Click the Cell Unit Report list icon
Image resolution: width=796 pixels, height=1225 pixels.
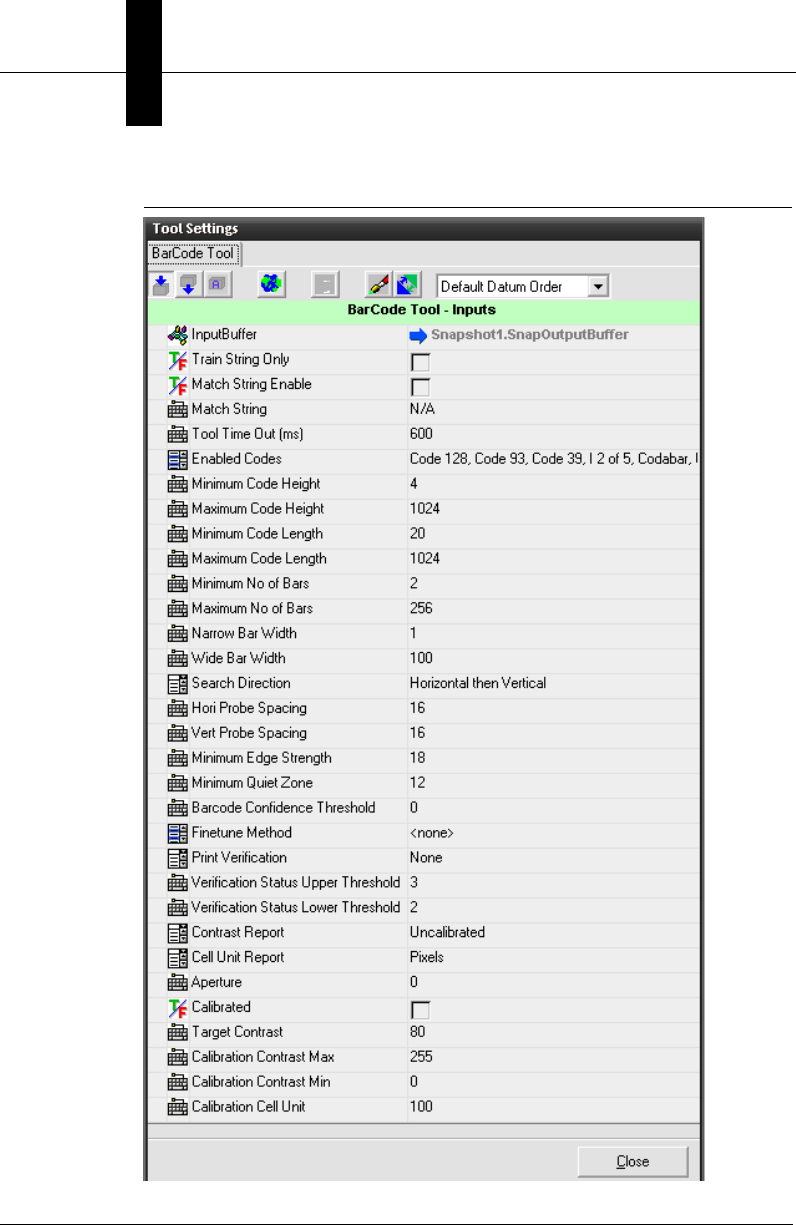[x=177, y=958]
